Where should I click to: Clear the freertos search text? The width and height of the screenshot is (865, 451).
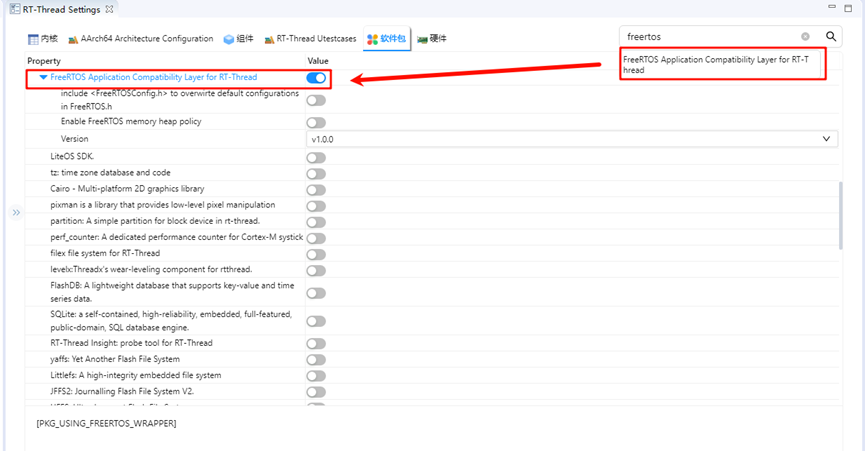pyautogui.click(x=805, y=36)
